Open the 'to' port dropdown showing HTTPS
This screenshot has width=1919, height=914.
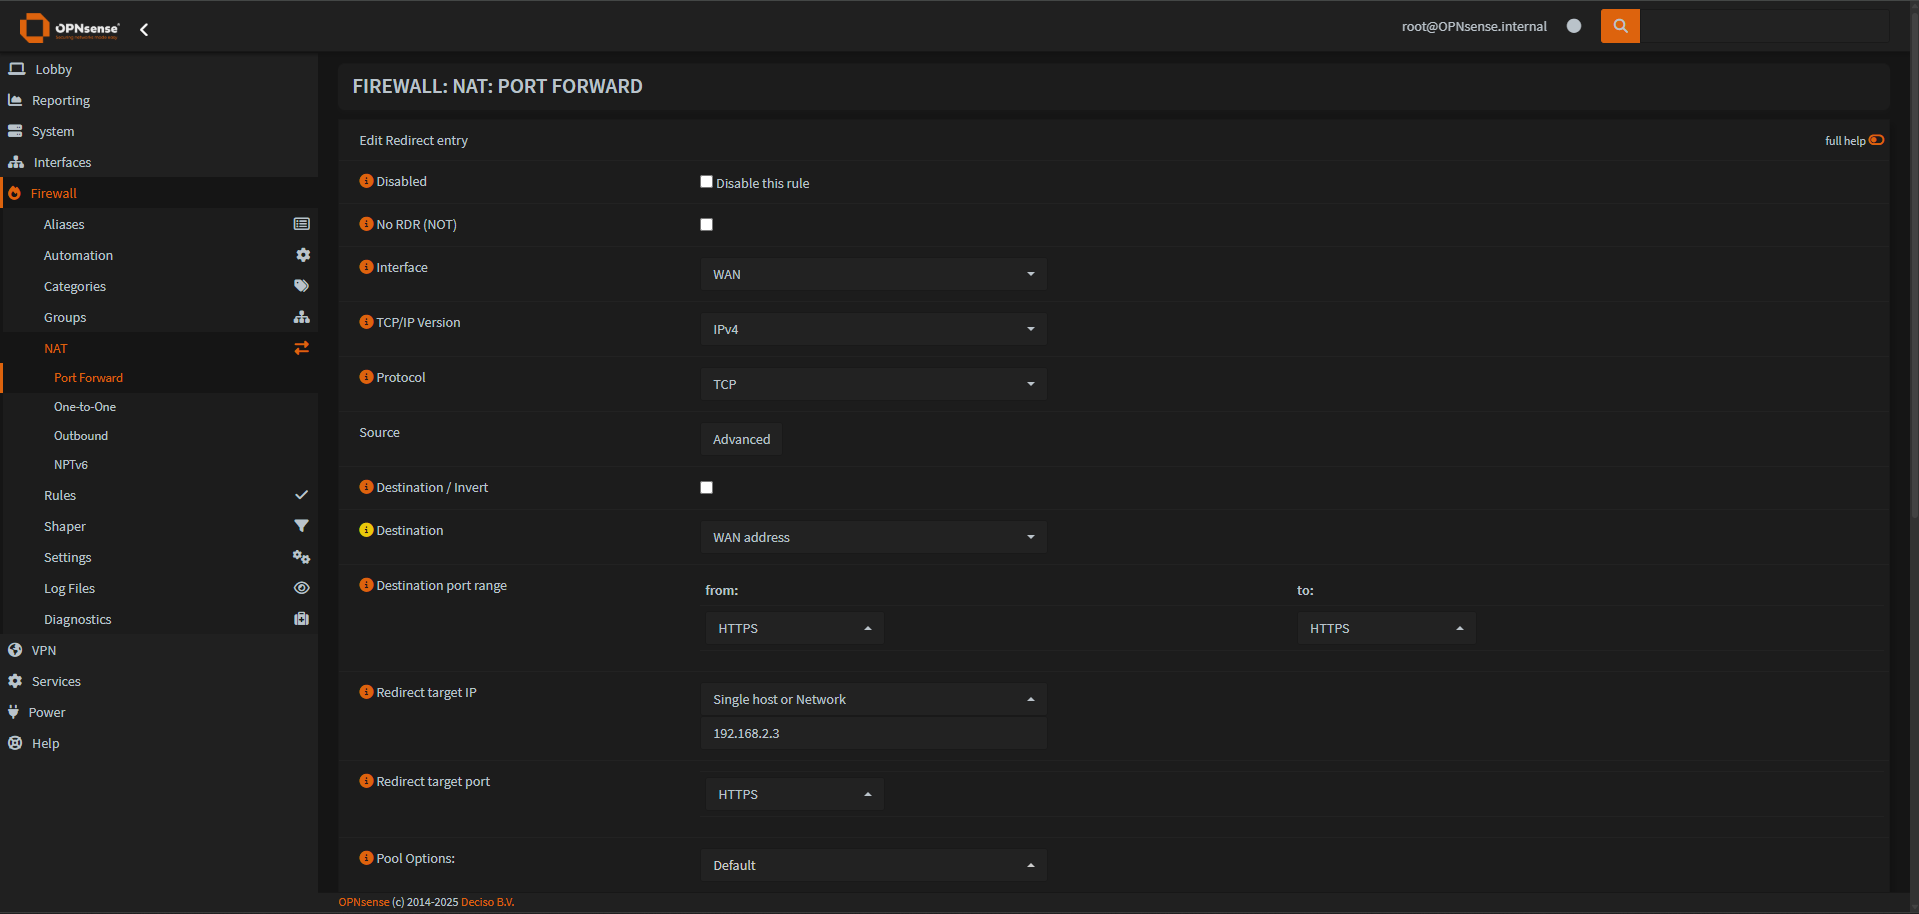(1386, 628)
